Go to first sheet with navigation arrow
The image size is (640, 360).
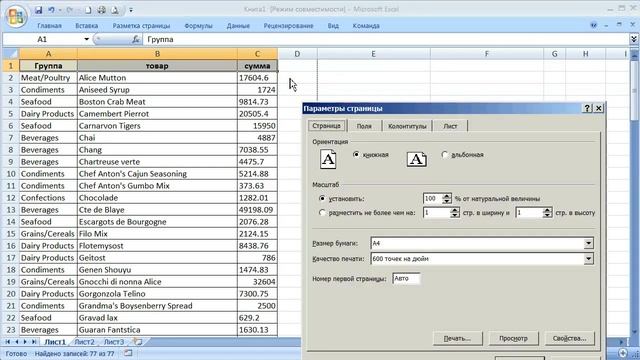(x=8, y=342)
